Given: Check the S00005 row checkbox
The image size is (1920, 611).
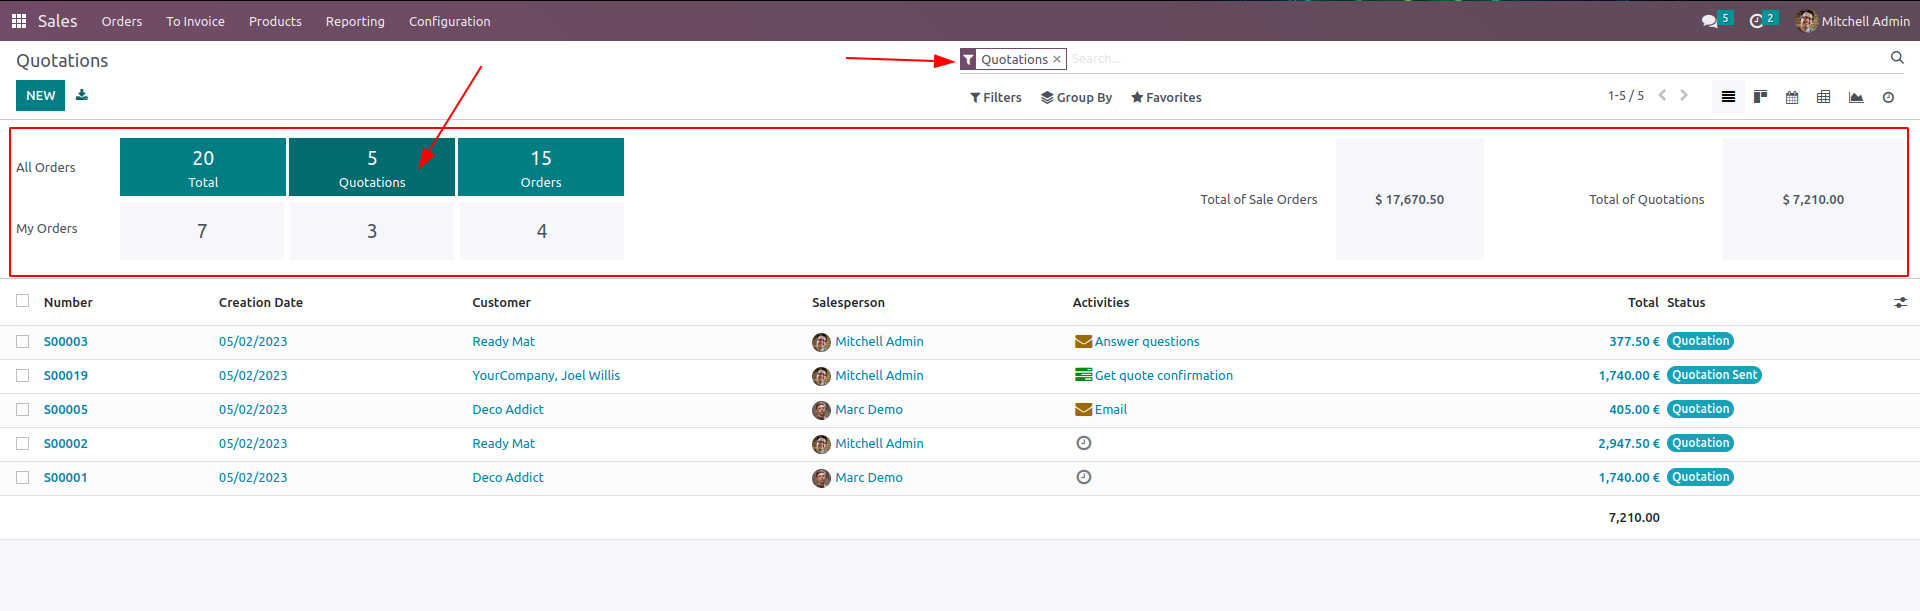Looking at the screenshot, I should [22, 409].
